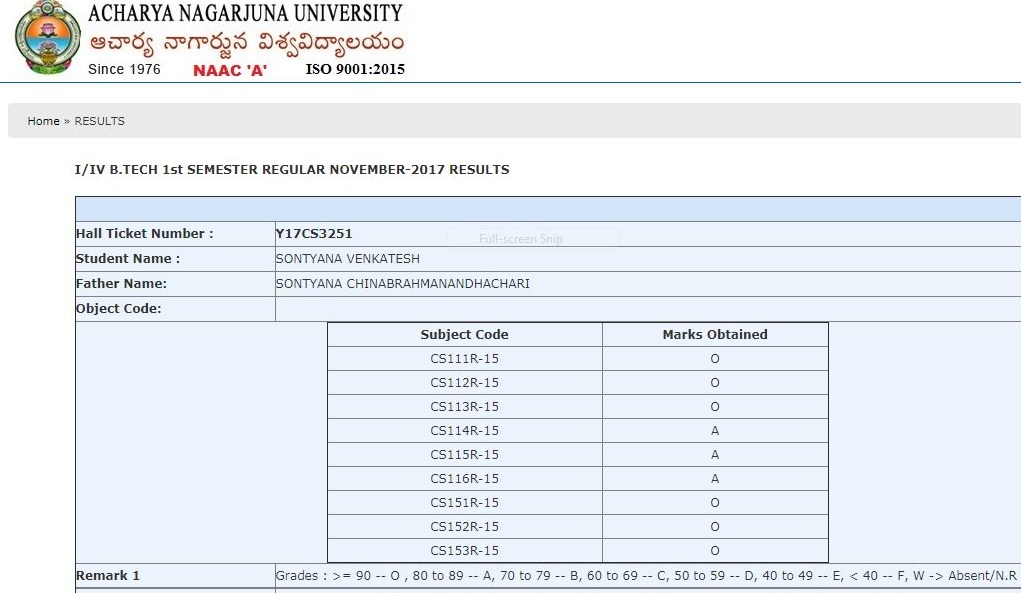
Task: Click the Remark 1 label
Action: tap(107, 576)
